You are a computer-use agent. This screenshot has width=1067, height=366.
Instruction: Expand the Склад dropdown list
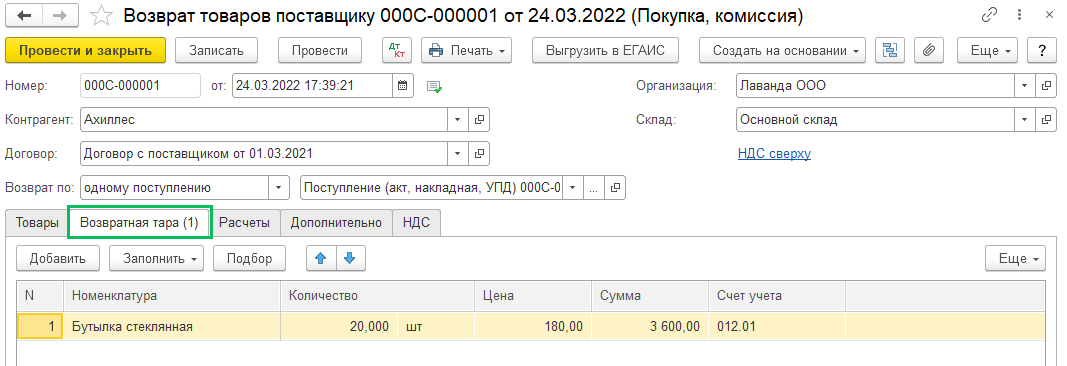click(1025, 120)
